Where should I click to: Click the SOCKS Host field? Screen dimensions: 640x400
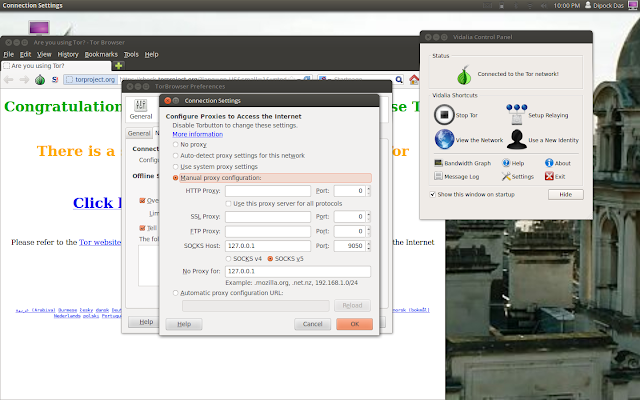(x=268, y=246)
